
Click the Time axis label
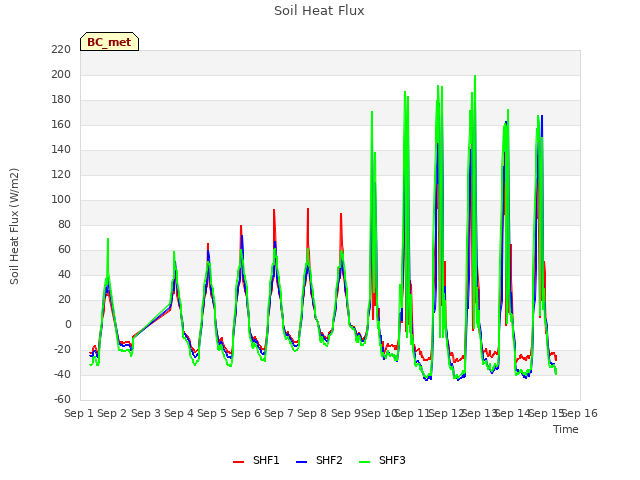point(566,429)
